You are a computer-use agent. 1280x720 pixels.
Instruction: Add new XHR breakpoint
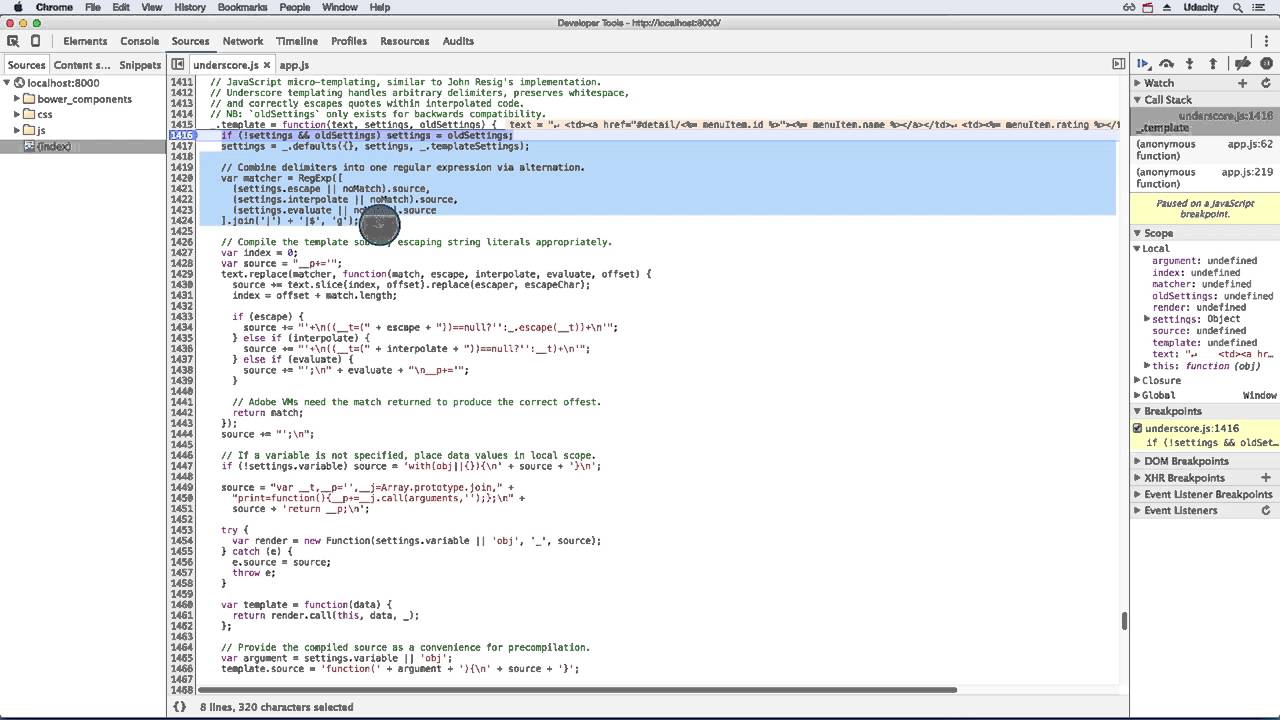[1266, 478]
